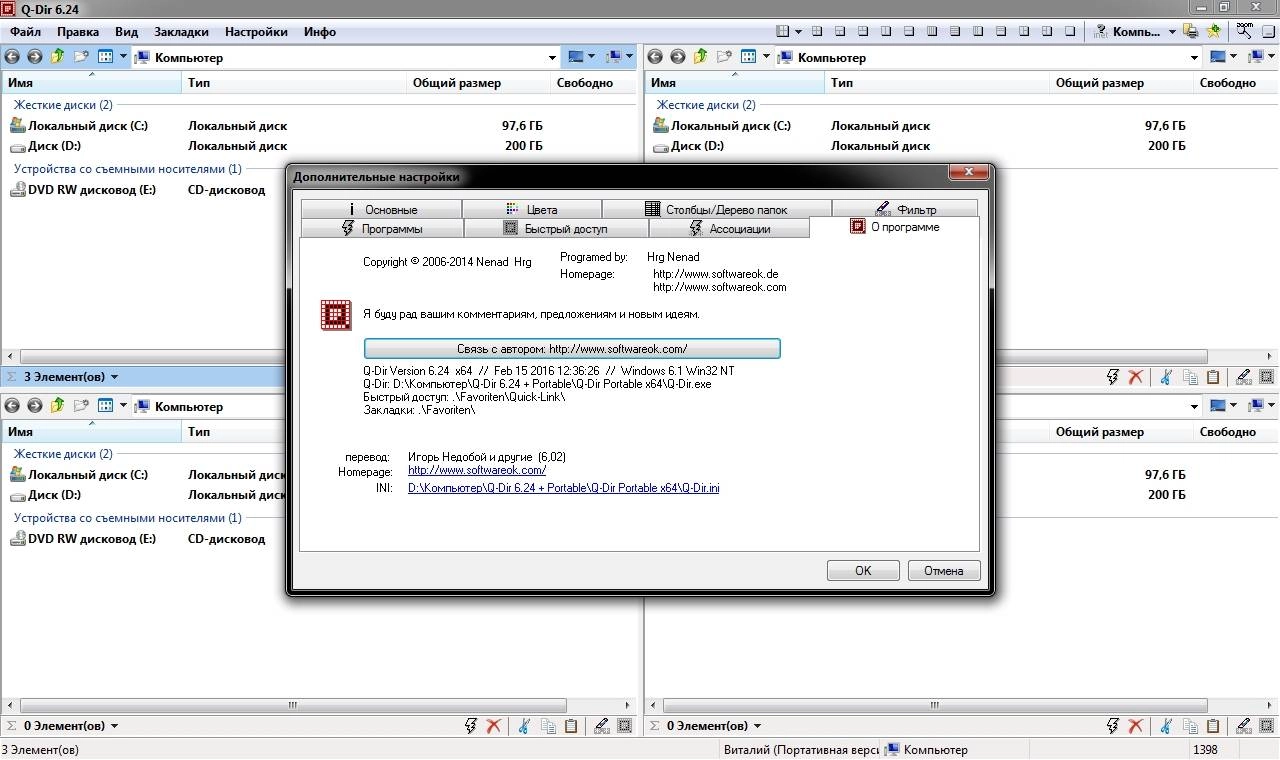Screen dimensions: 1280x760
Task: Open the layout dropdown arrow in main toolbar
Action: click(797, 32)
